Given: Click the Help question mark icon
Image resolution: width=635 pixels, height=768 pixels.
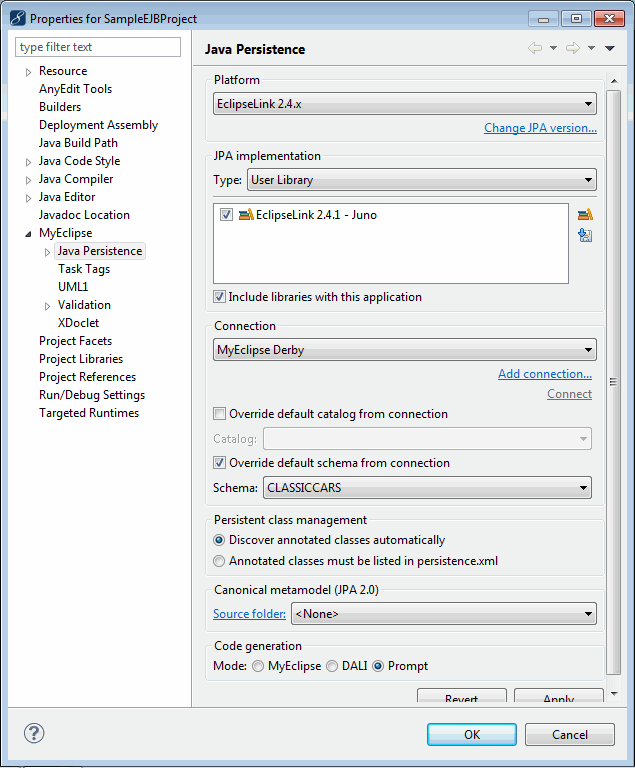Looking at the screenshot, I should 34,734.
